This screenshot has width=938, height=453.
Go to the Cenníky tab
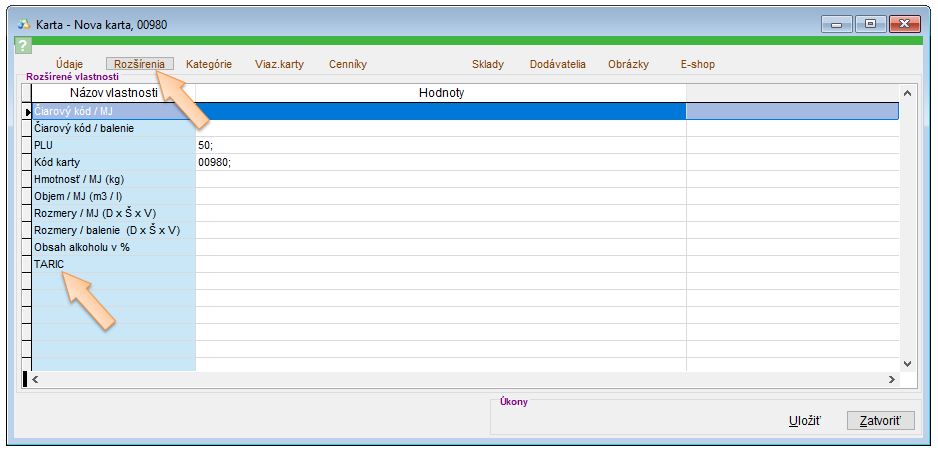[348, 64]
